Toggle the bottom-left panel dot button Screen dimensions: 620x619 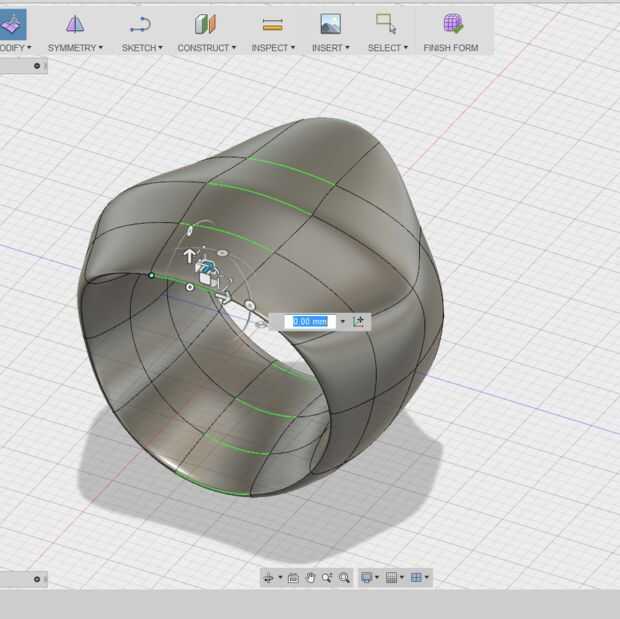[37, 578]
